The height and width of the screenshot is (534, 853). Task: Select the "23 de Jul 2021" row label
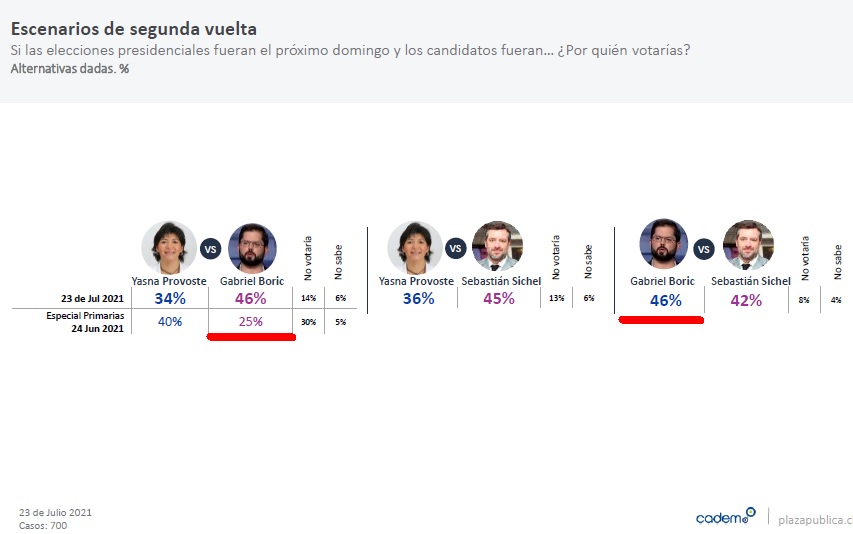tap(91, 299)
